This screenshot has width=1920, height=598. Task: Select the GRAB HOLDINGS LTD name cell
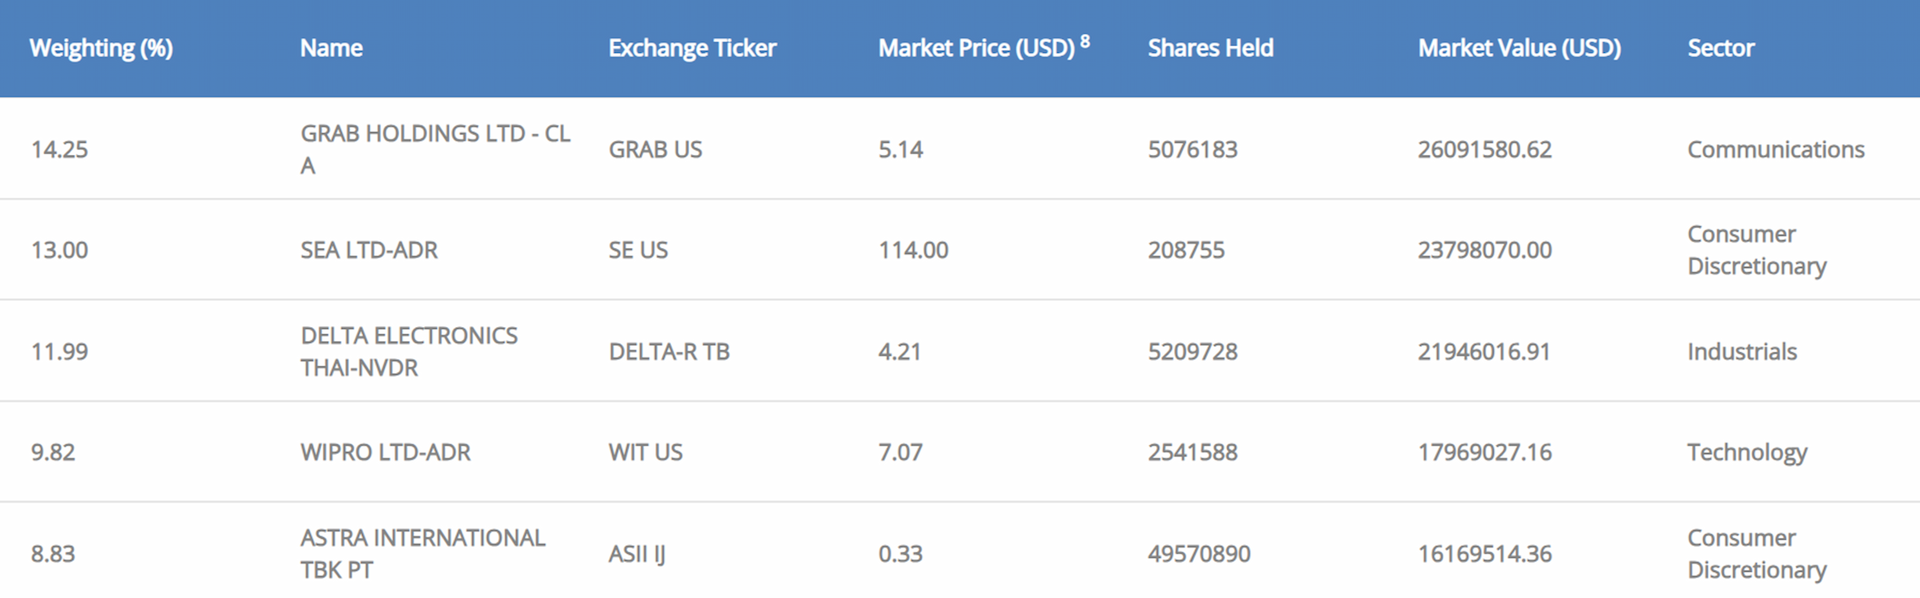click(435, 149)
